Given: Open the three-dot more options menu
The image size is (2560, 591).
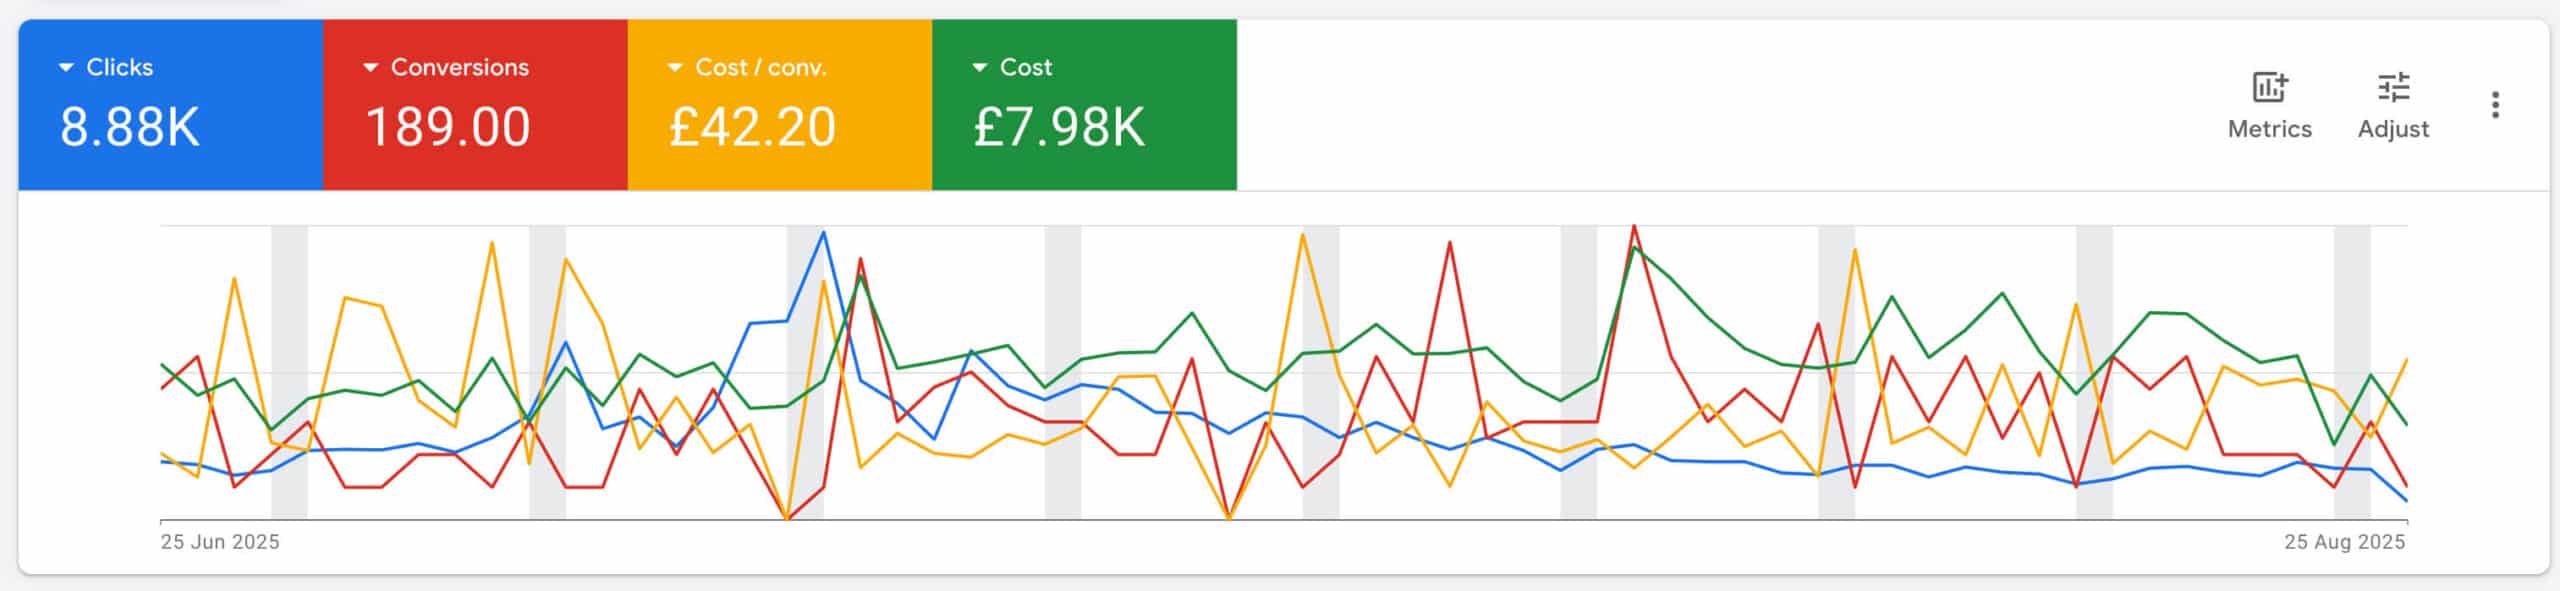Looking at the screenshot, I should 2496,105.
